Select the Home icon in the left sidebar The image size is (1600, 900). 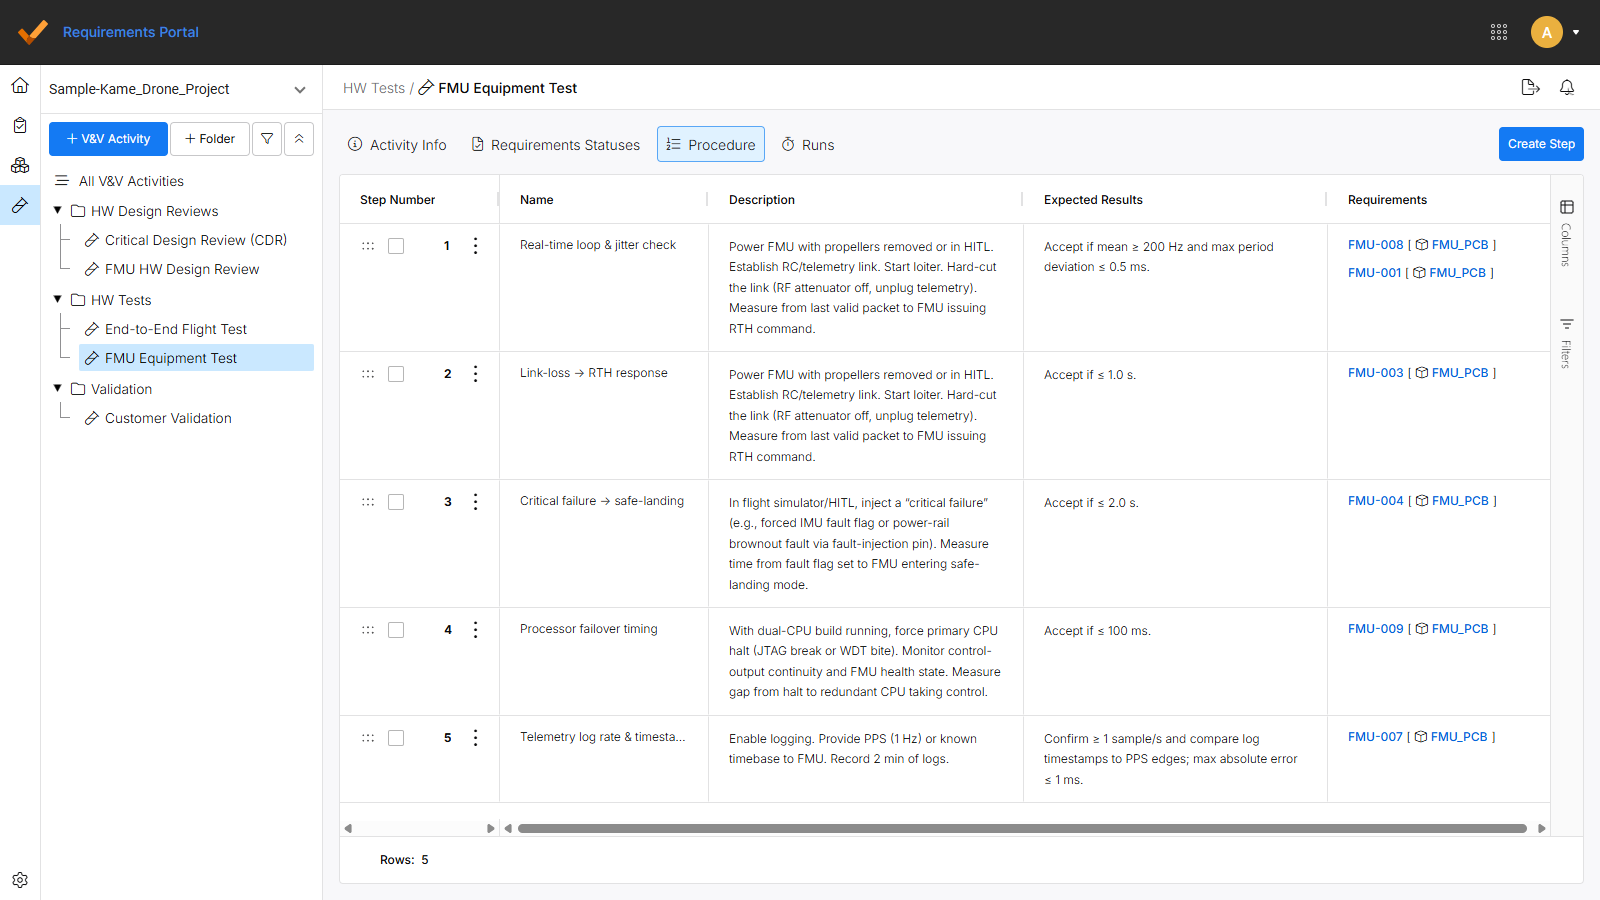click(x=20, y=85)
